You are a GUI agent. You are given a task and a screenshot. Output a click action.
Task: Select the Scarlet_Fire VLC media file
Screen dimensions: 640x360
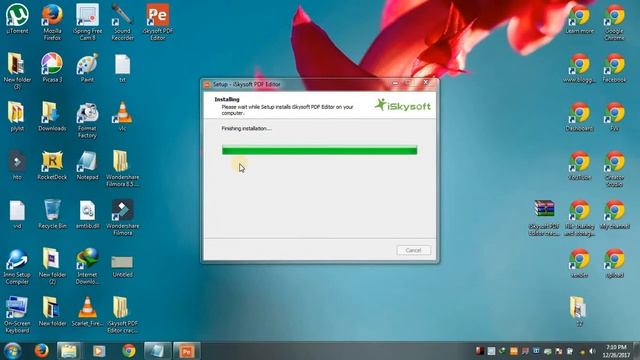(x=87, y=311)
